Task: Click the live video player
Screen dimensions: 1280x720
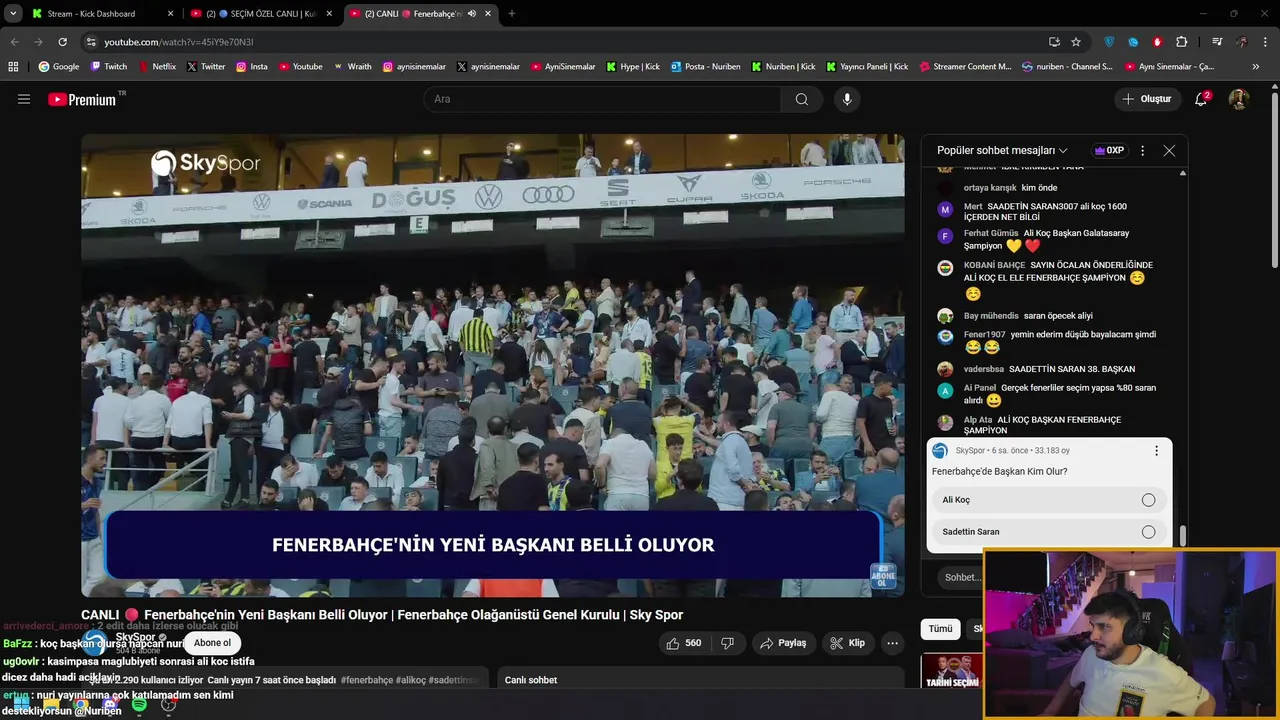Action: pos(493,366)
